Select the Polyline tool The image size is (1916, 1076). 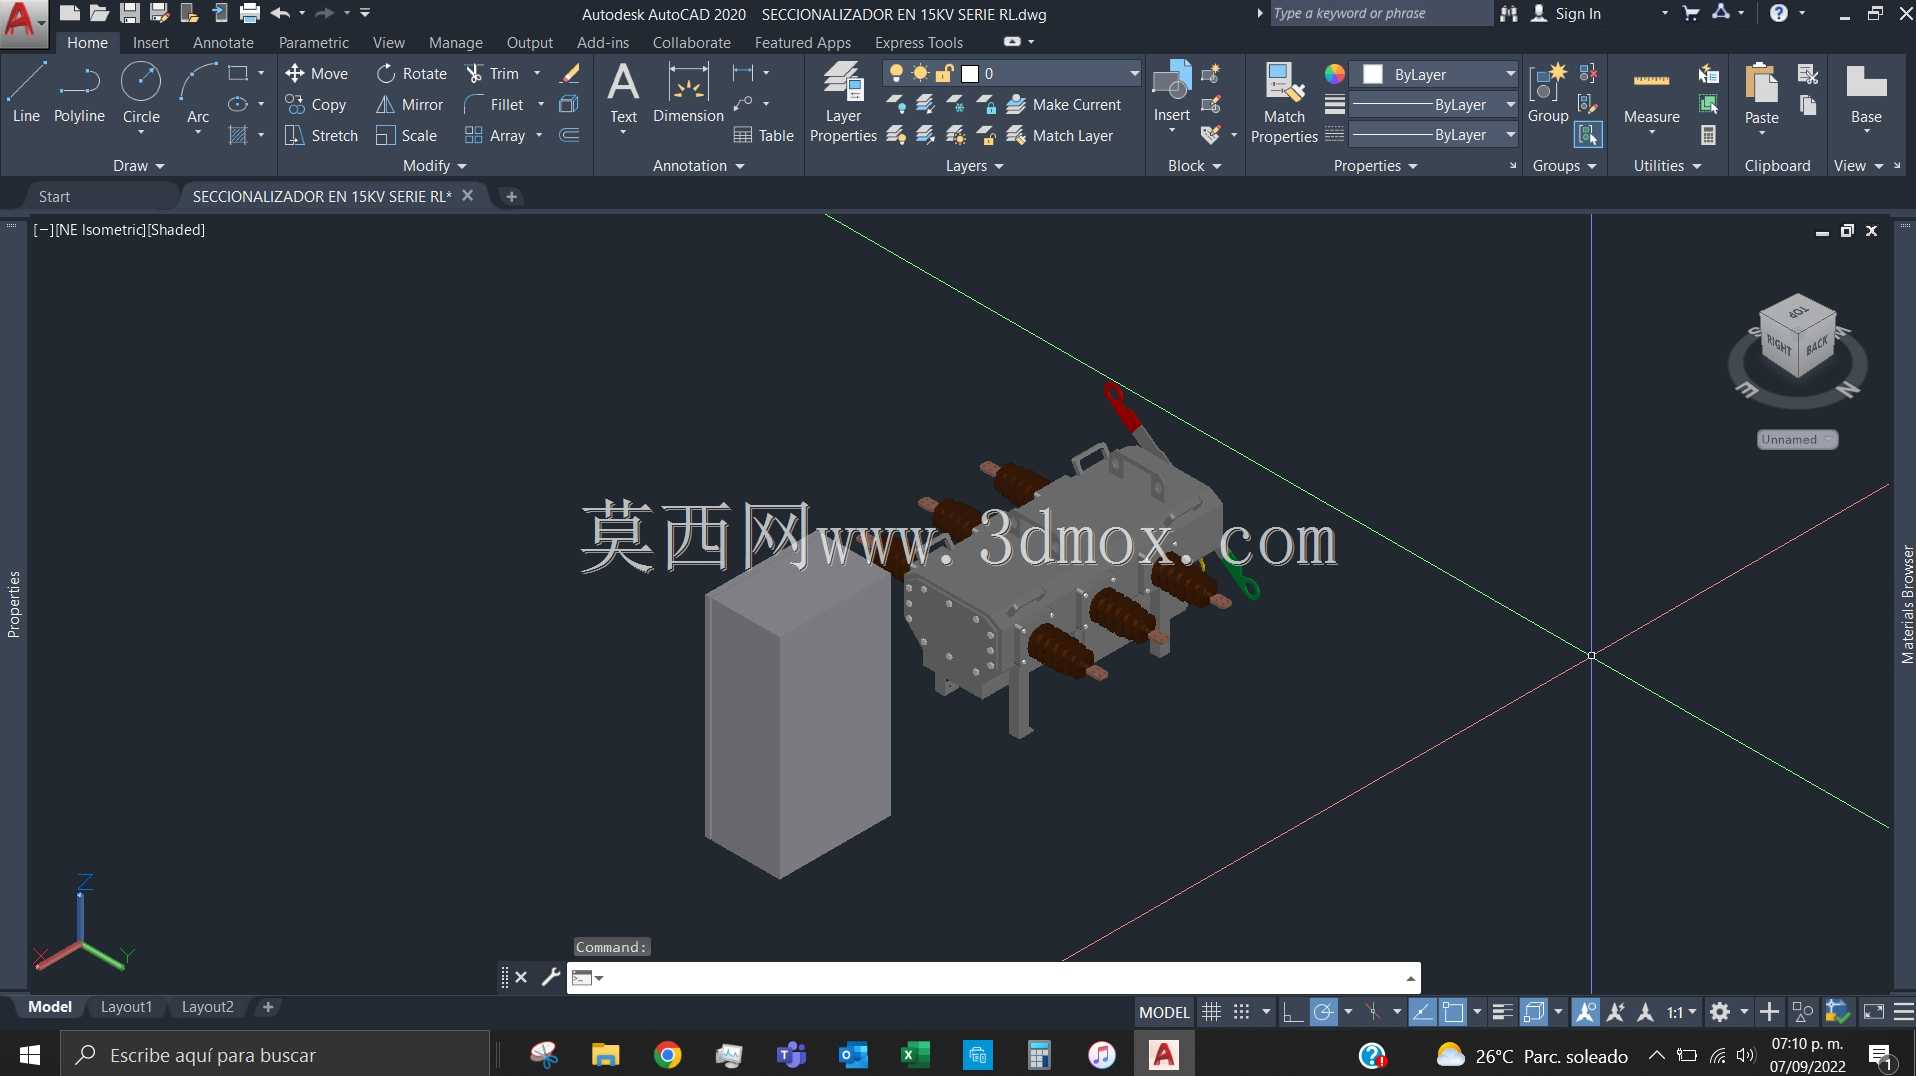(x=79, y=92)
